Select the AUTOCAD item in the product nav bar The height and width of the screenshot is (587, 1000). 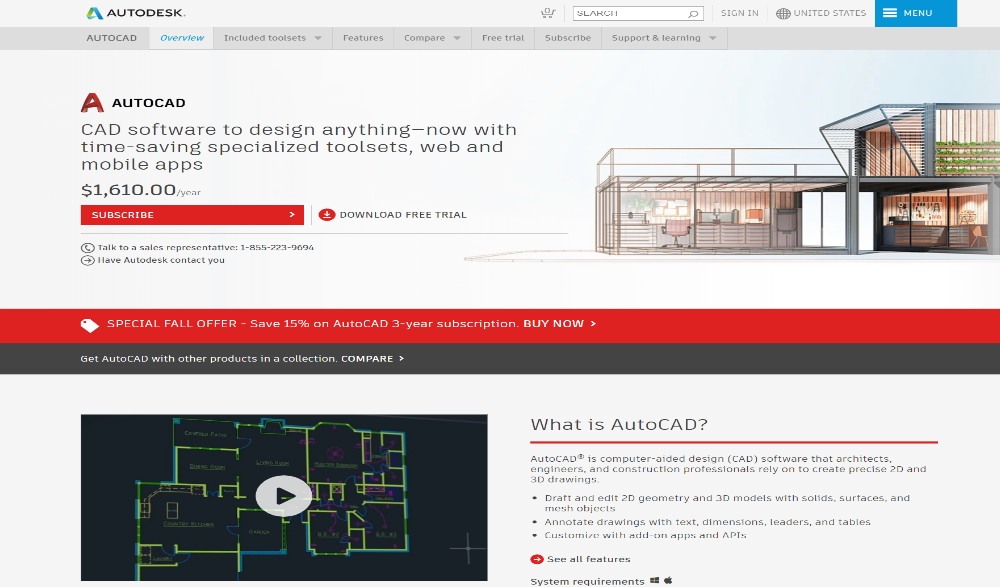tap(112, 38)
